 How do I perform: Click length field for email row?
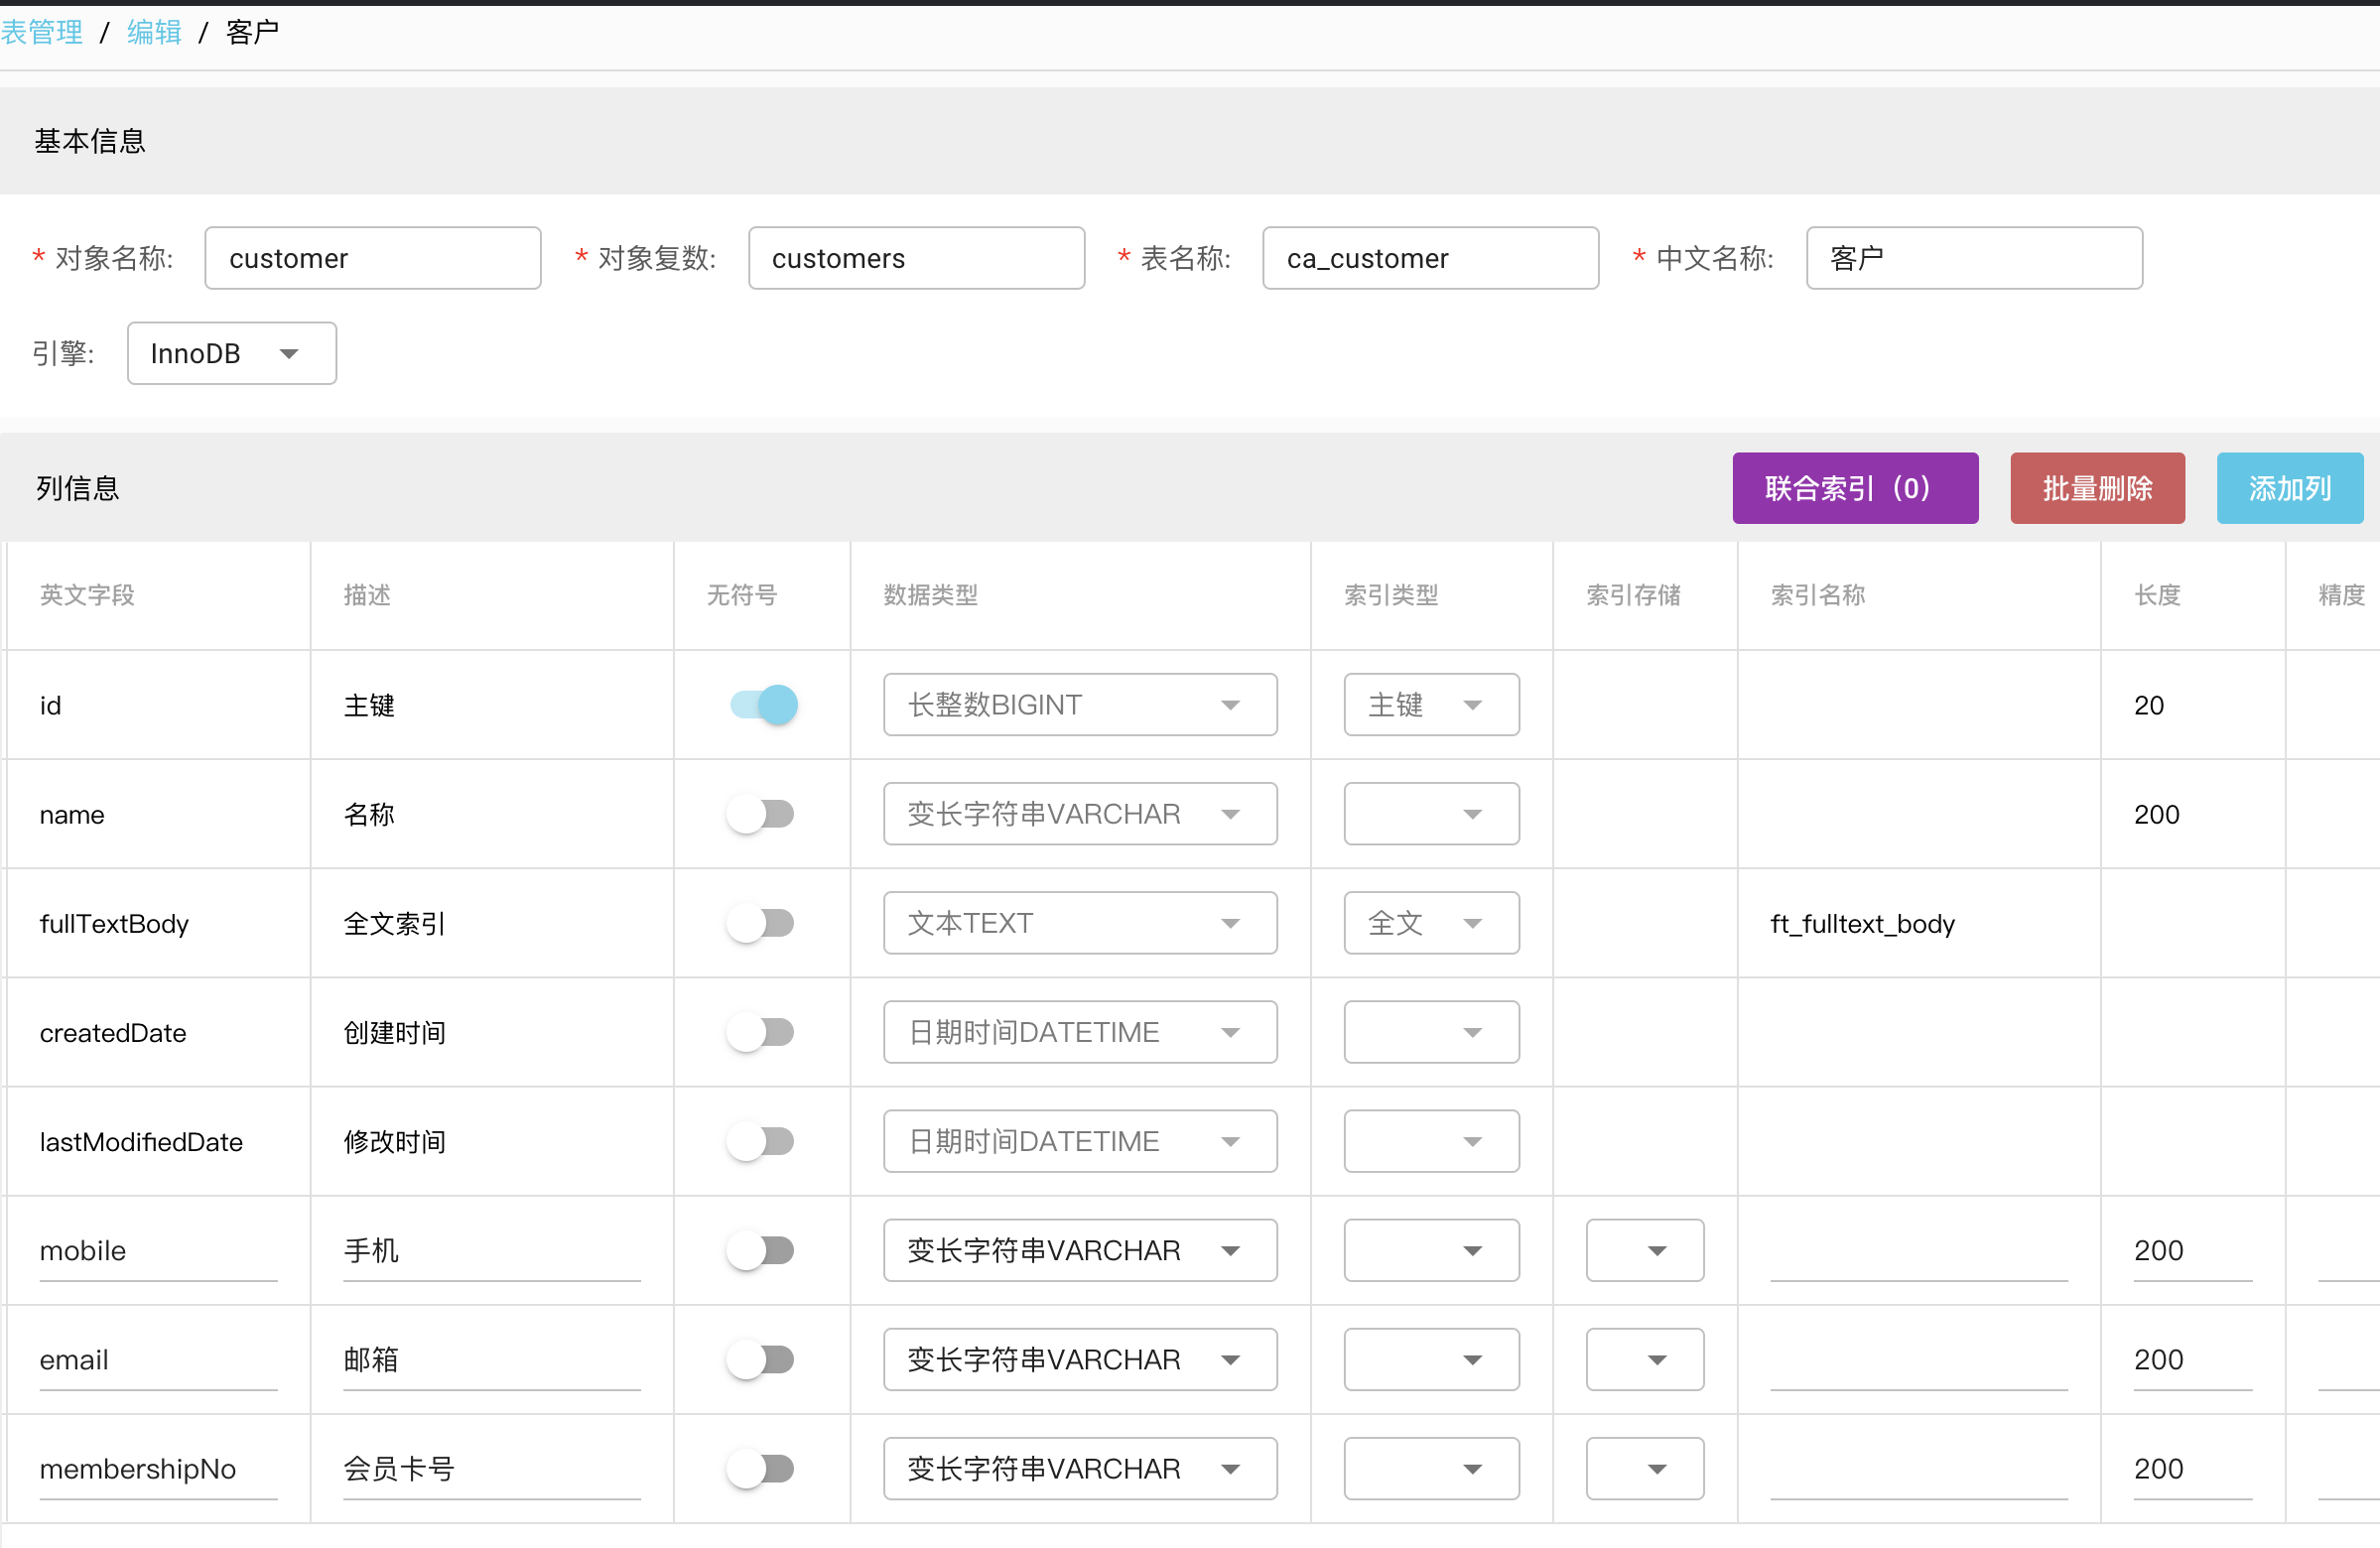[2190, 1359]
